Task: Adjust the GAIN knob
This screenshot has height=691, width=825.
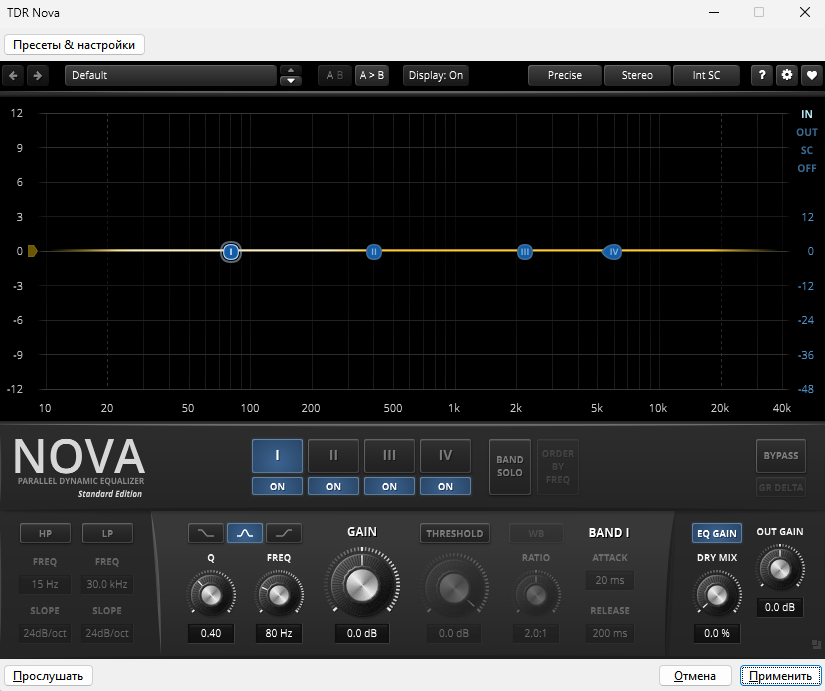Action: tap(362, 585)
